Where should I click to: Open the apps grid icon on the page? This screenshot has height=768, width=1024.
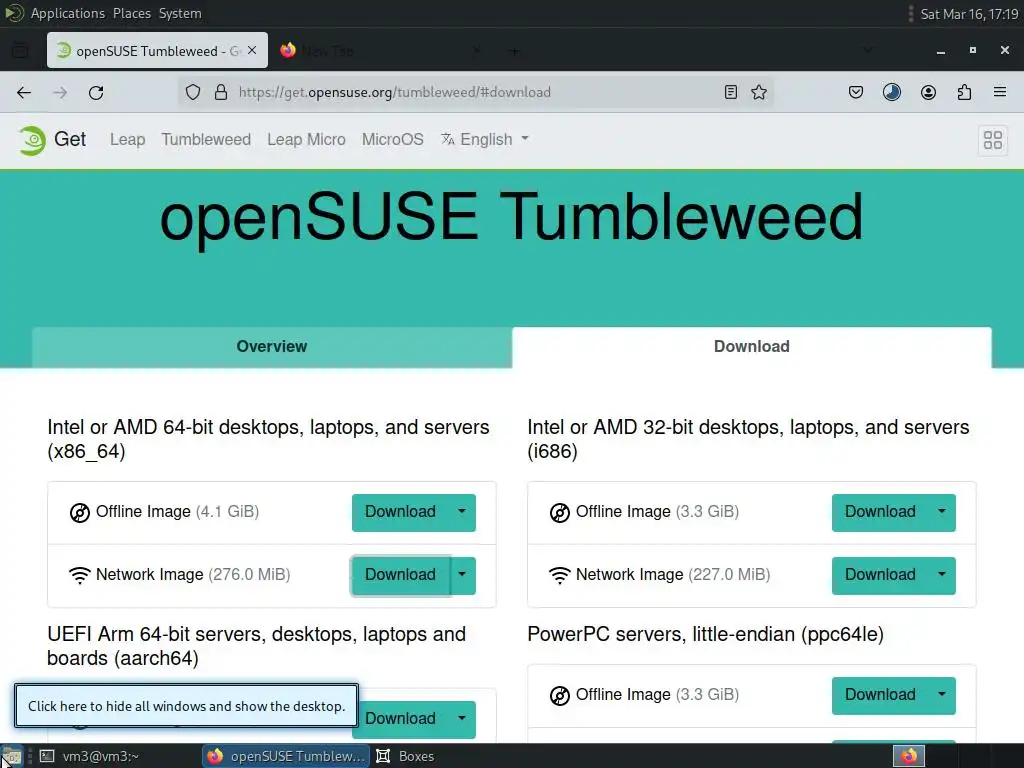pyautogui.click(x=993, y=140)
